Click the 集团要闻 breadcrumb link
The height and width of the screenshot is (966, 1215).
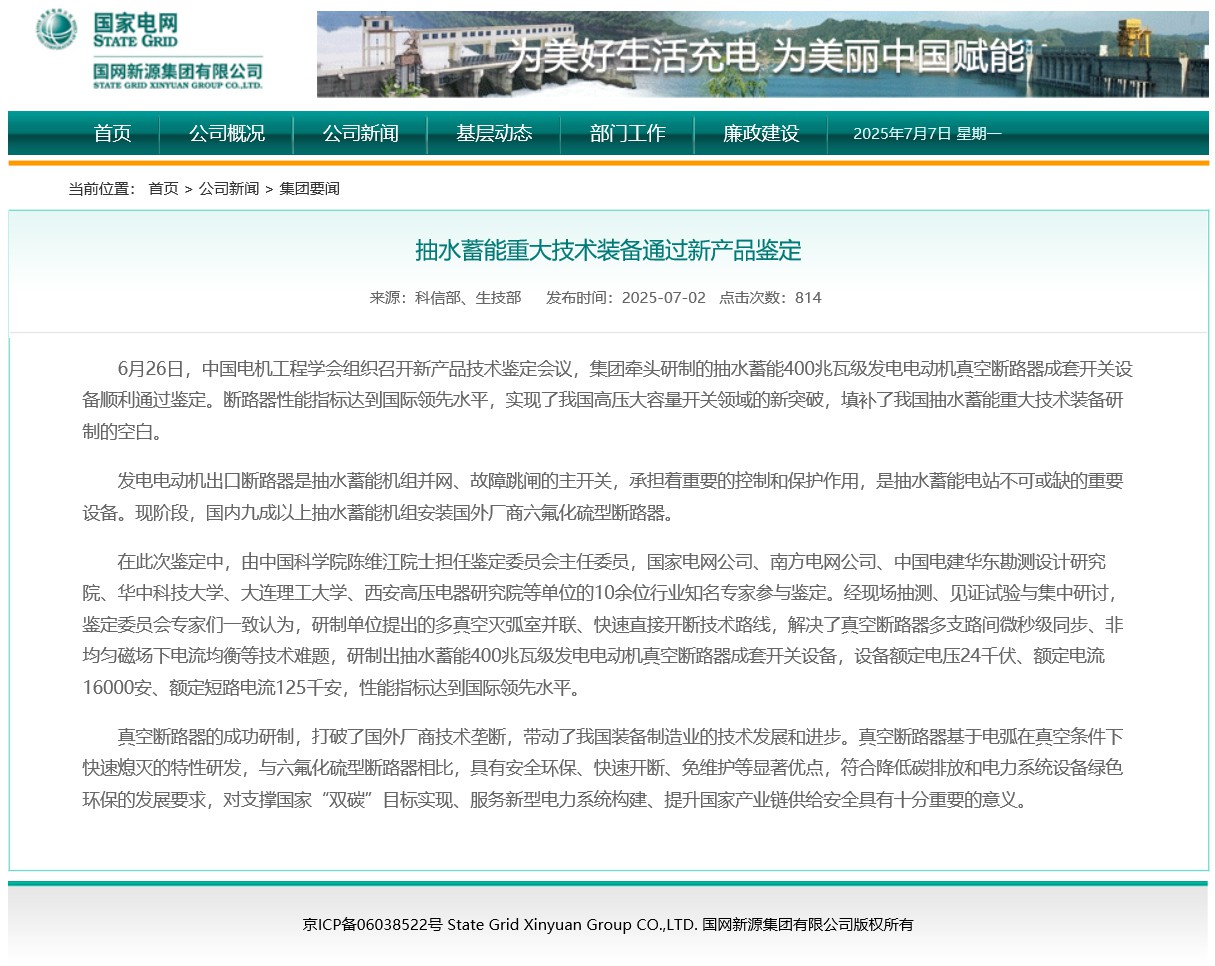[309, 188]
